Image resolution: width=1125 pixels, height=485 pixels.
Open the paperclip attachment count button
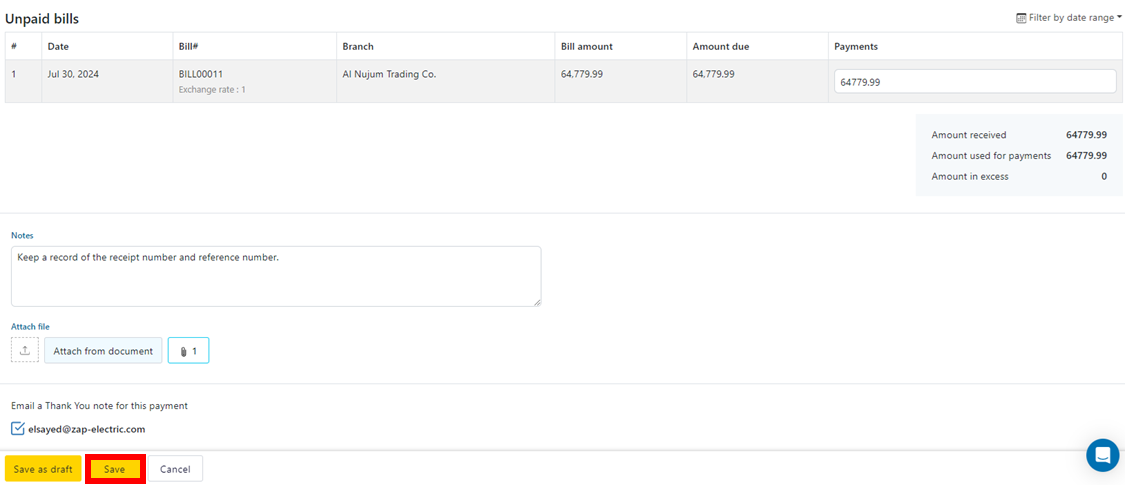(x=188, y=351)
